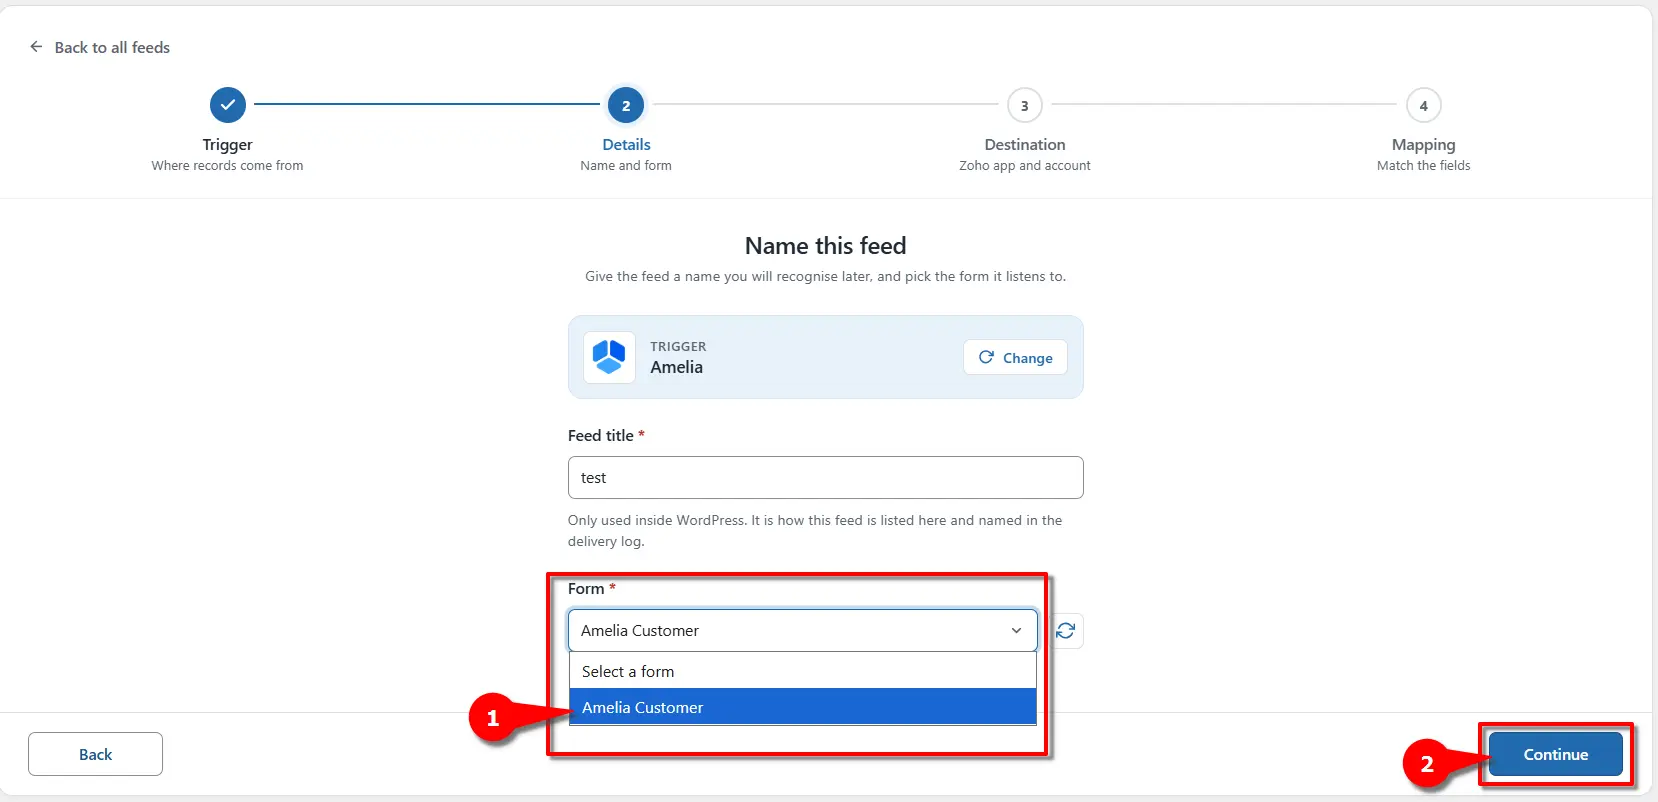The width and height of the screenshot is (1658, 802).
Task: Click the completed Trigger step checkmark circle
Action: tap(228, 104)
